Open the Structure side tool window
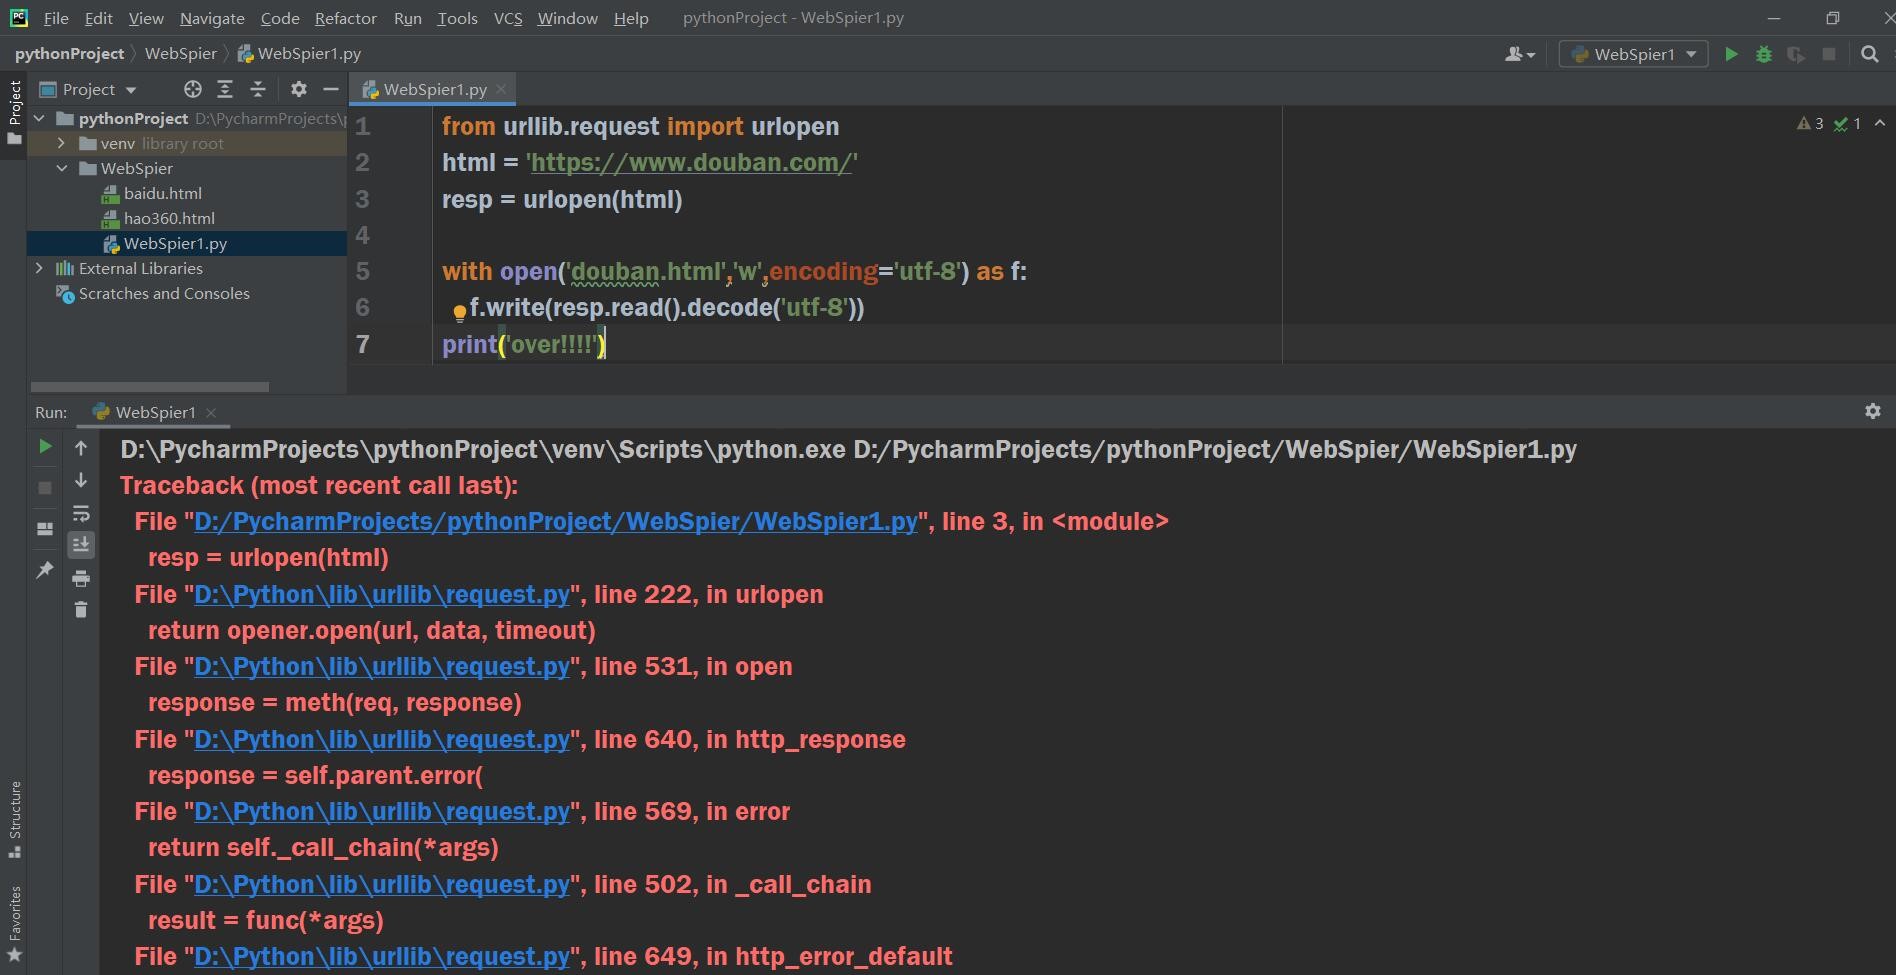The width and height of the screenshot is (1896, 975). click(x=14, y=819)
